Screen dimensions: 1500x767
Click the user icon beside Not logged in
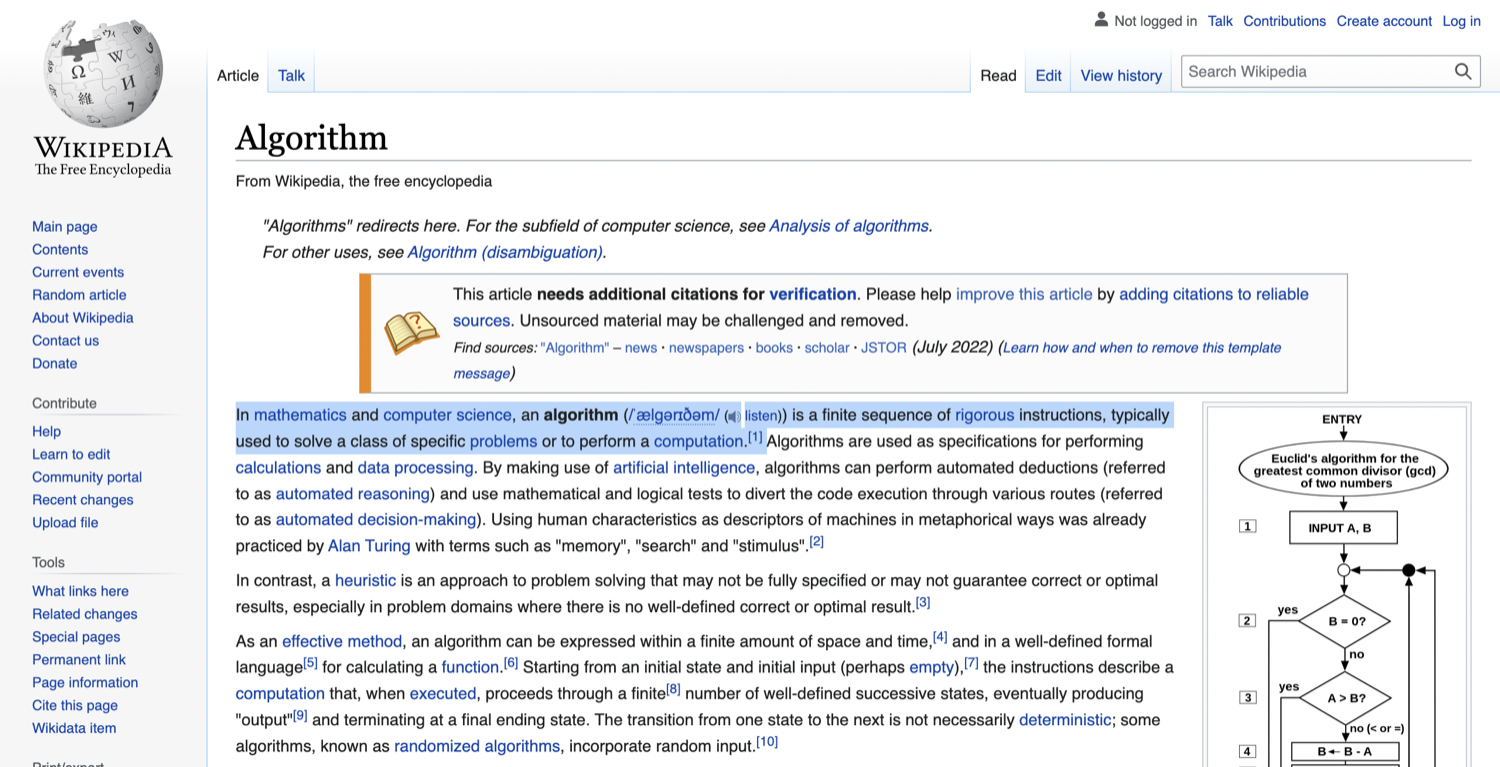(1101, 20)
